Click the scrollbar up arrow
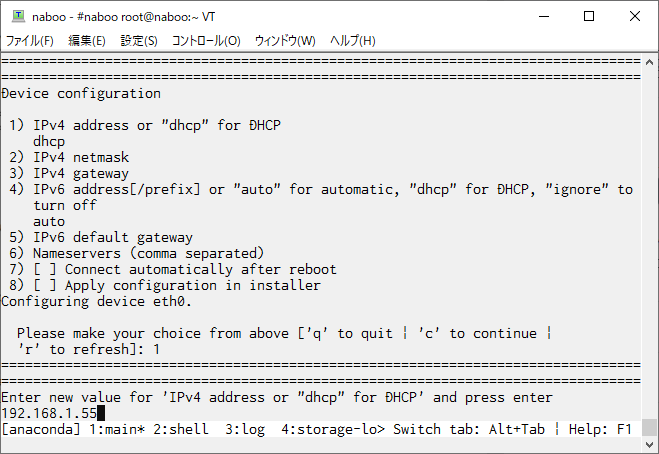The width and height of the screenshot is (659, 454). [649, 62]
